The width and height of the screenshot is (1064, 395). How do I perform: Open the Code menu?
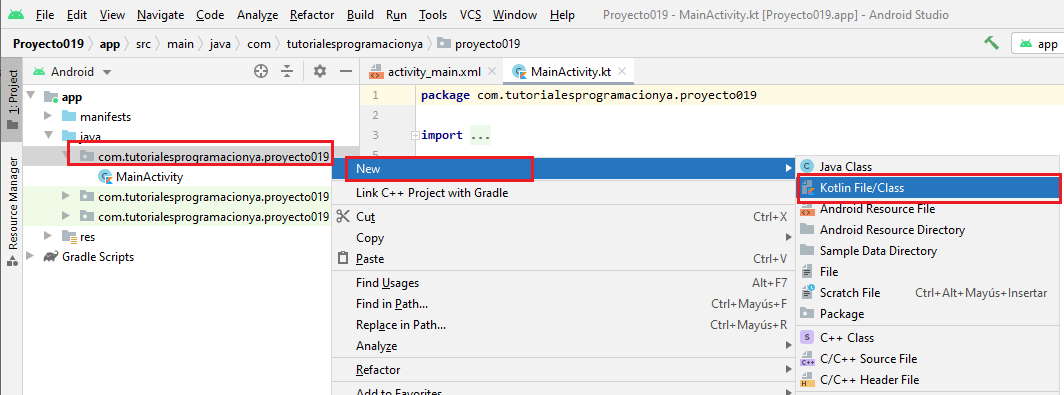210,14
